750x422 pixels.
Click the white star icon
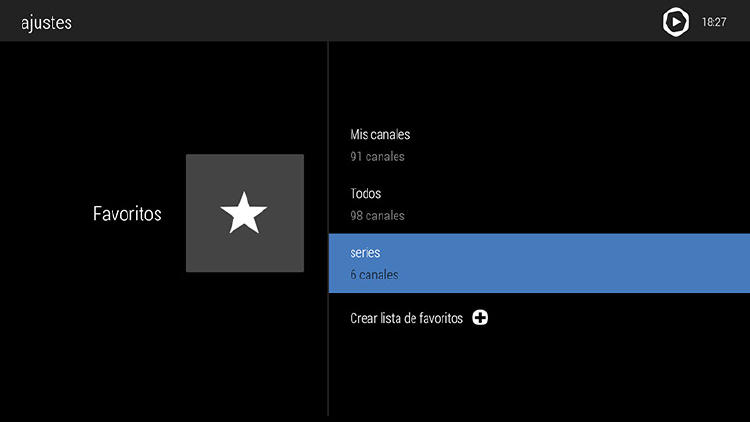pos(244,213)
